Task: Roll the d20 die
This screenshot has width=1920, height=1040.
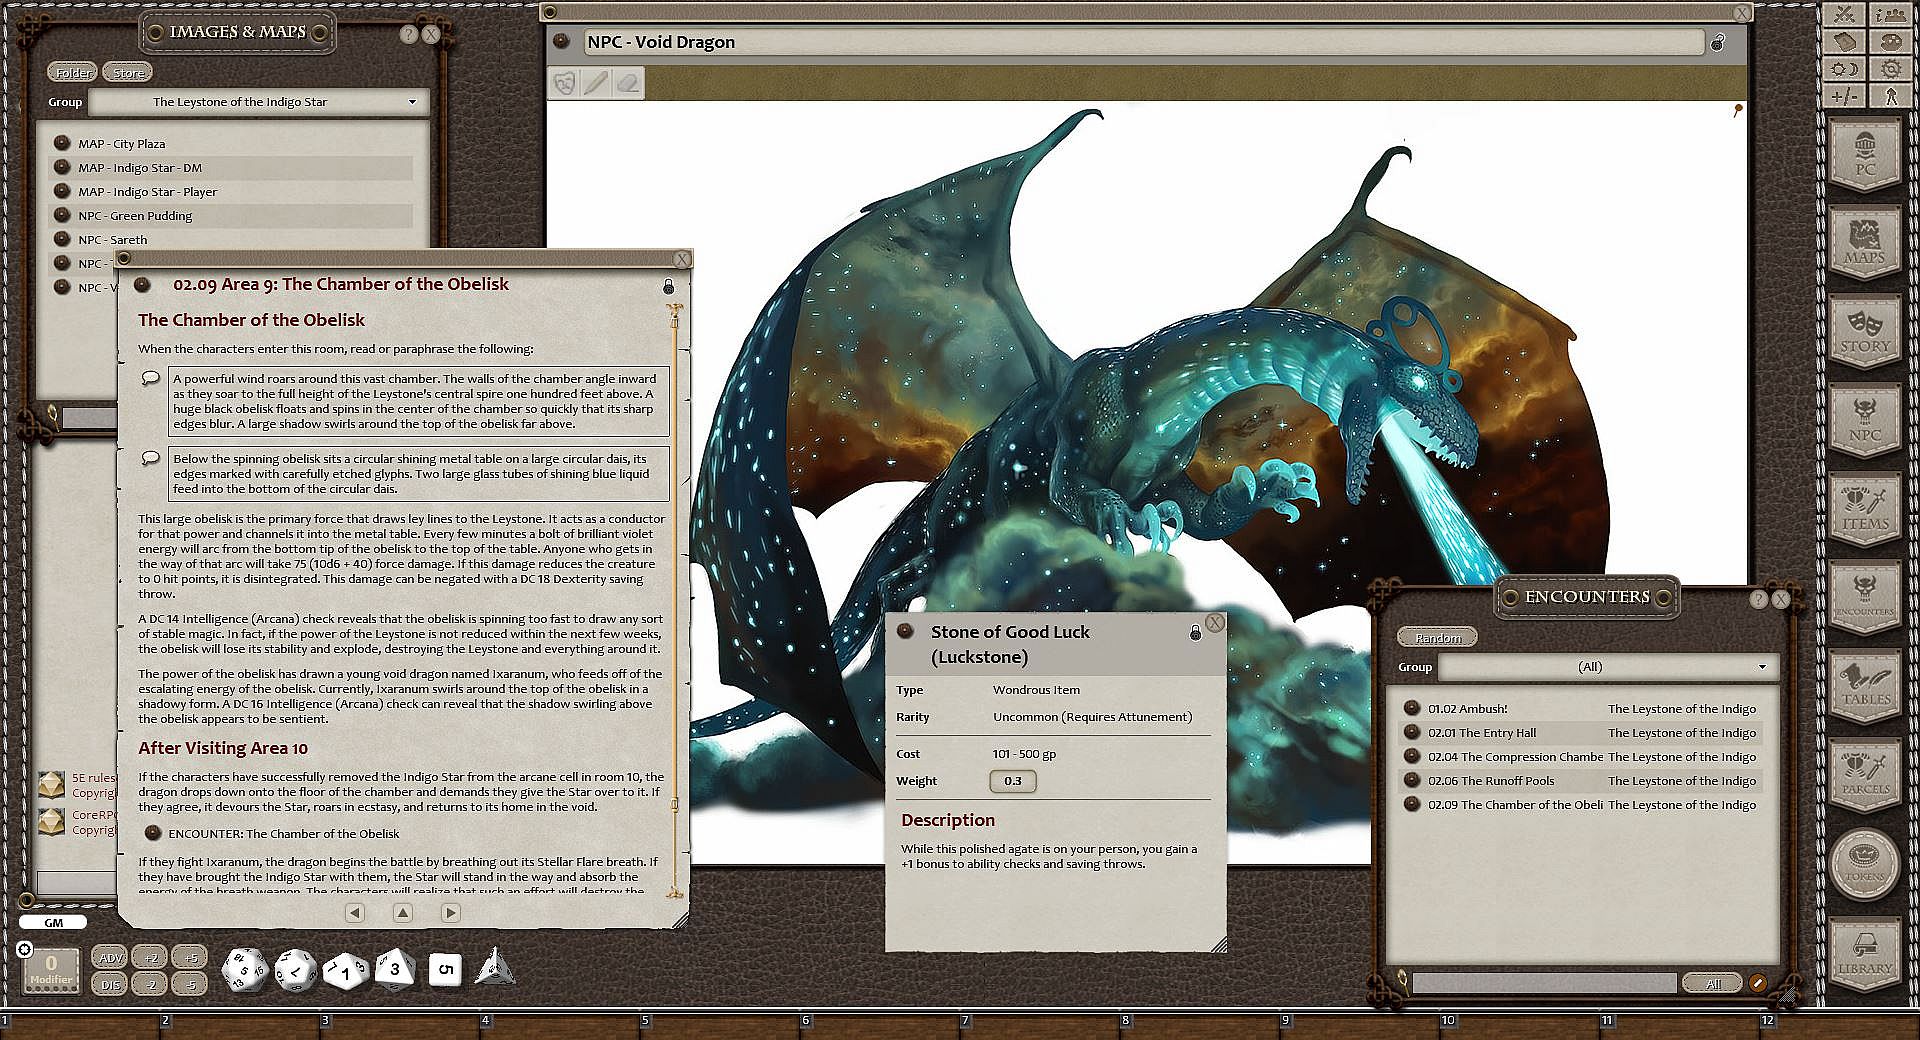Action: pyautogui.click(x=243, y=970)
